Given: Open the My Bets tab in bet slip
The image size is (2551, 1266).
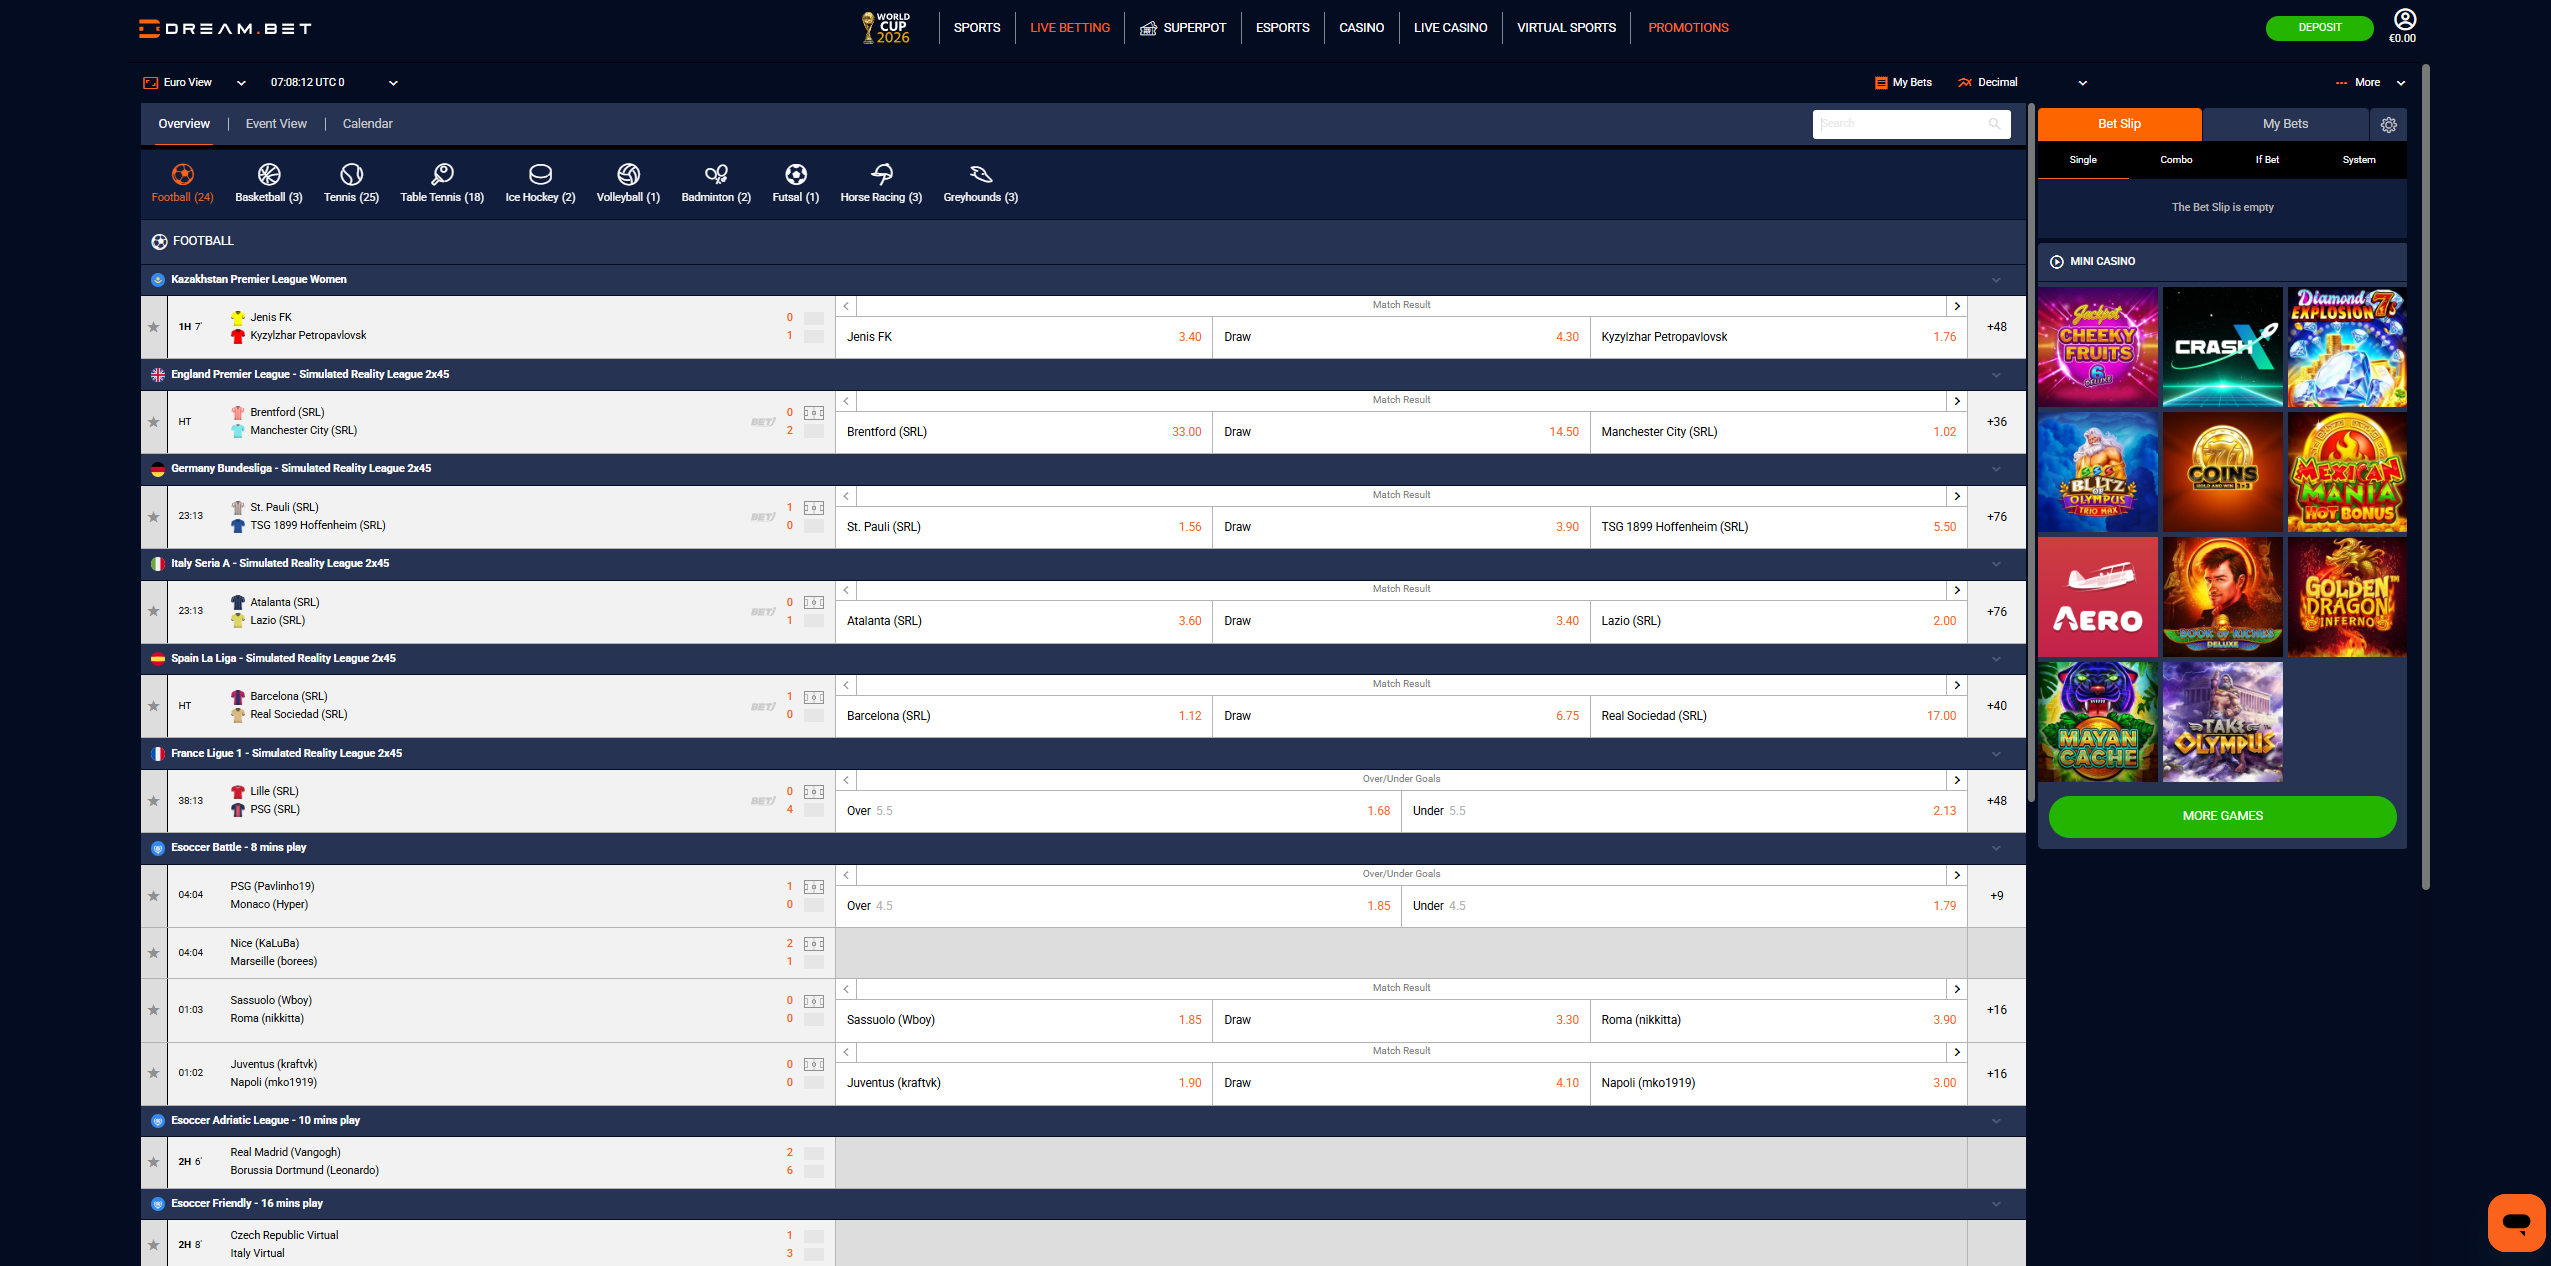Looking at the screenshot, I should (2285, 124).
